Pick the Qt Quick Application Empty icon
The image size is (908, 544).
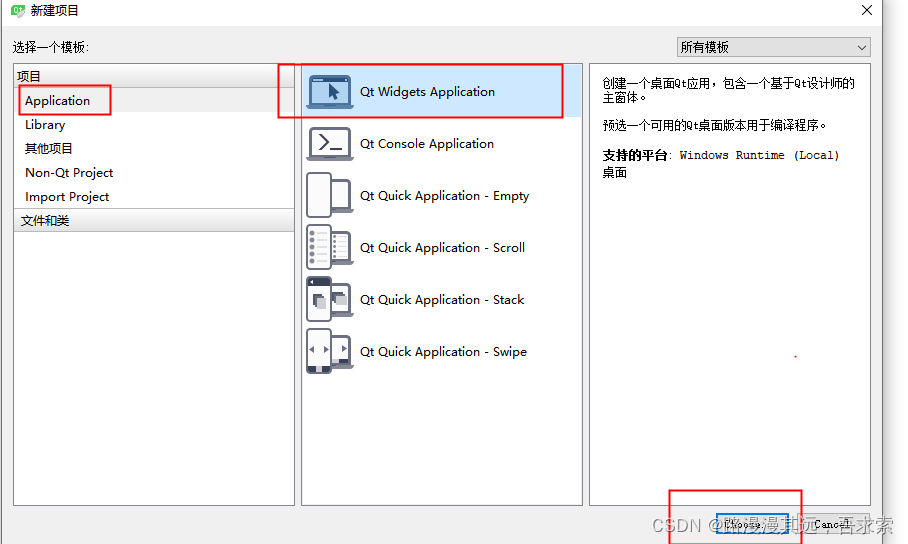[x=329, y=195]
